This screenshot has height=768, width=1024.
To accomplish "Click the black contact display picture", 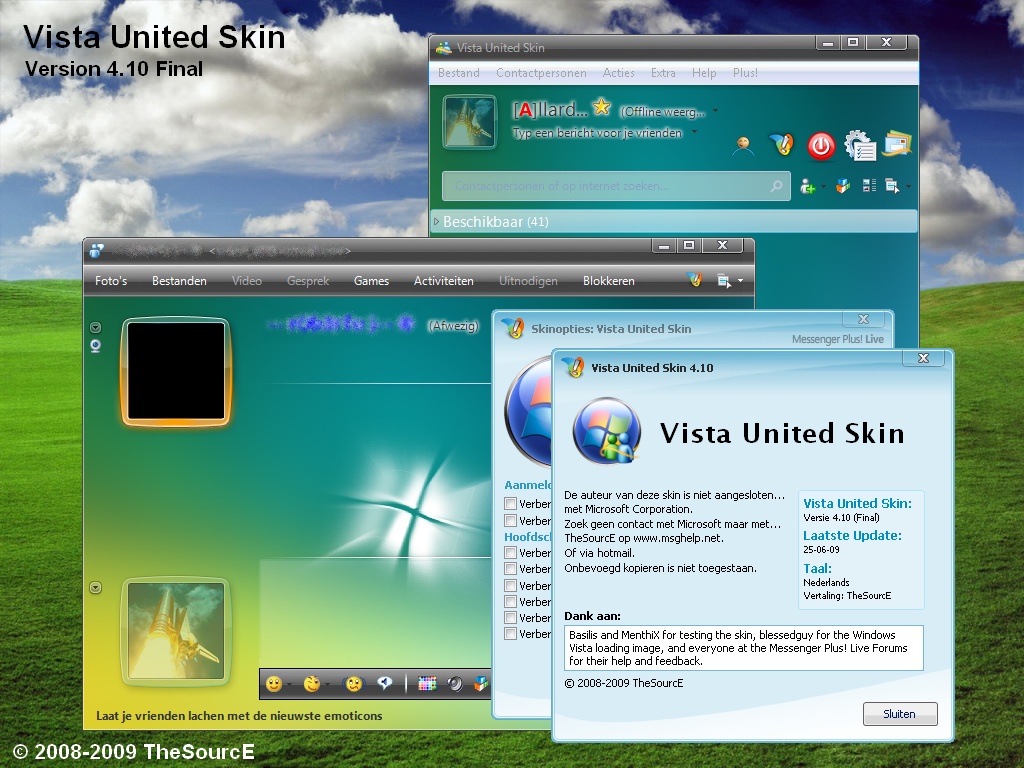I will coord(176,371).
